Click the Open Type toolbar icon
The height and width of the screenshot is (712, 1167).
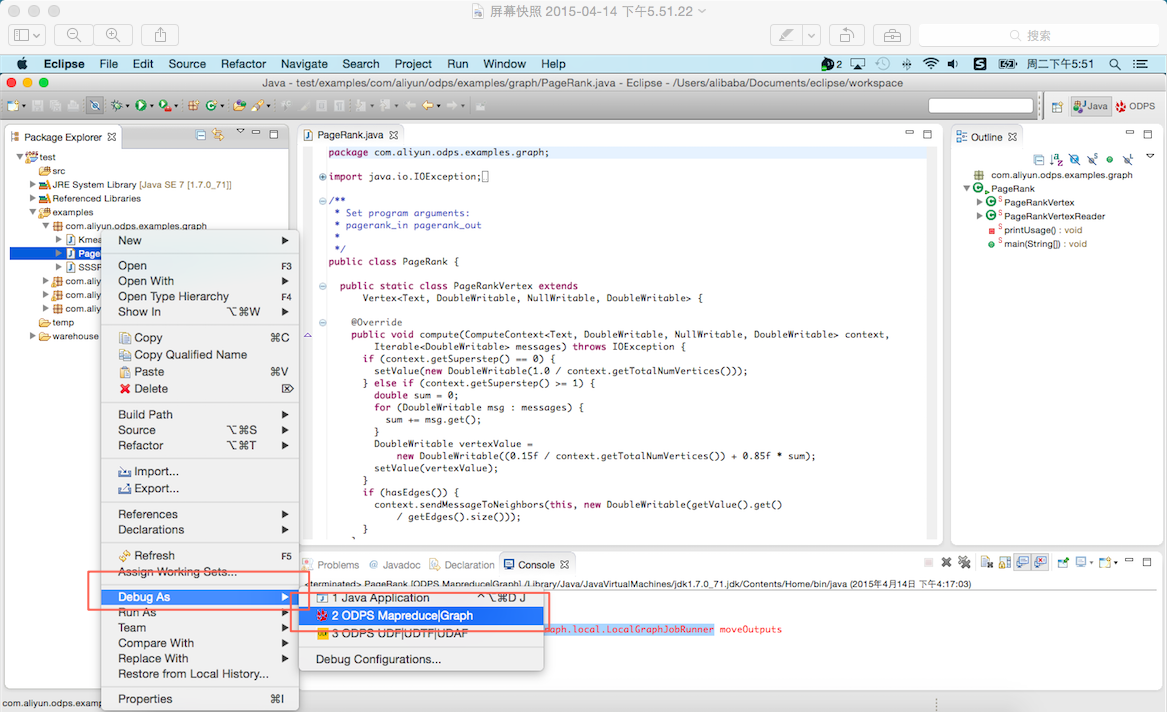239,105
